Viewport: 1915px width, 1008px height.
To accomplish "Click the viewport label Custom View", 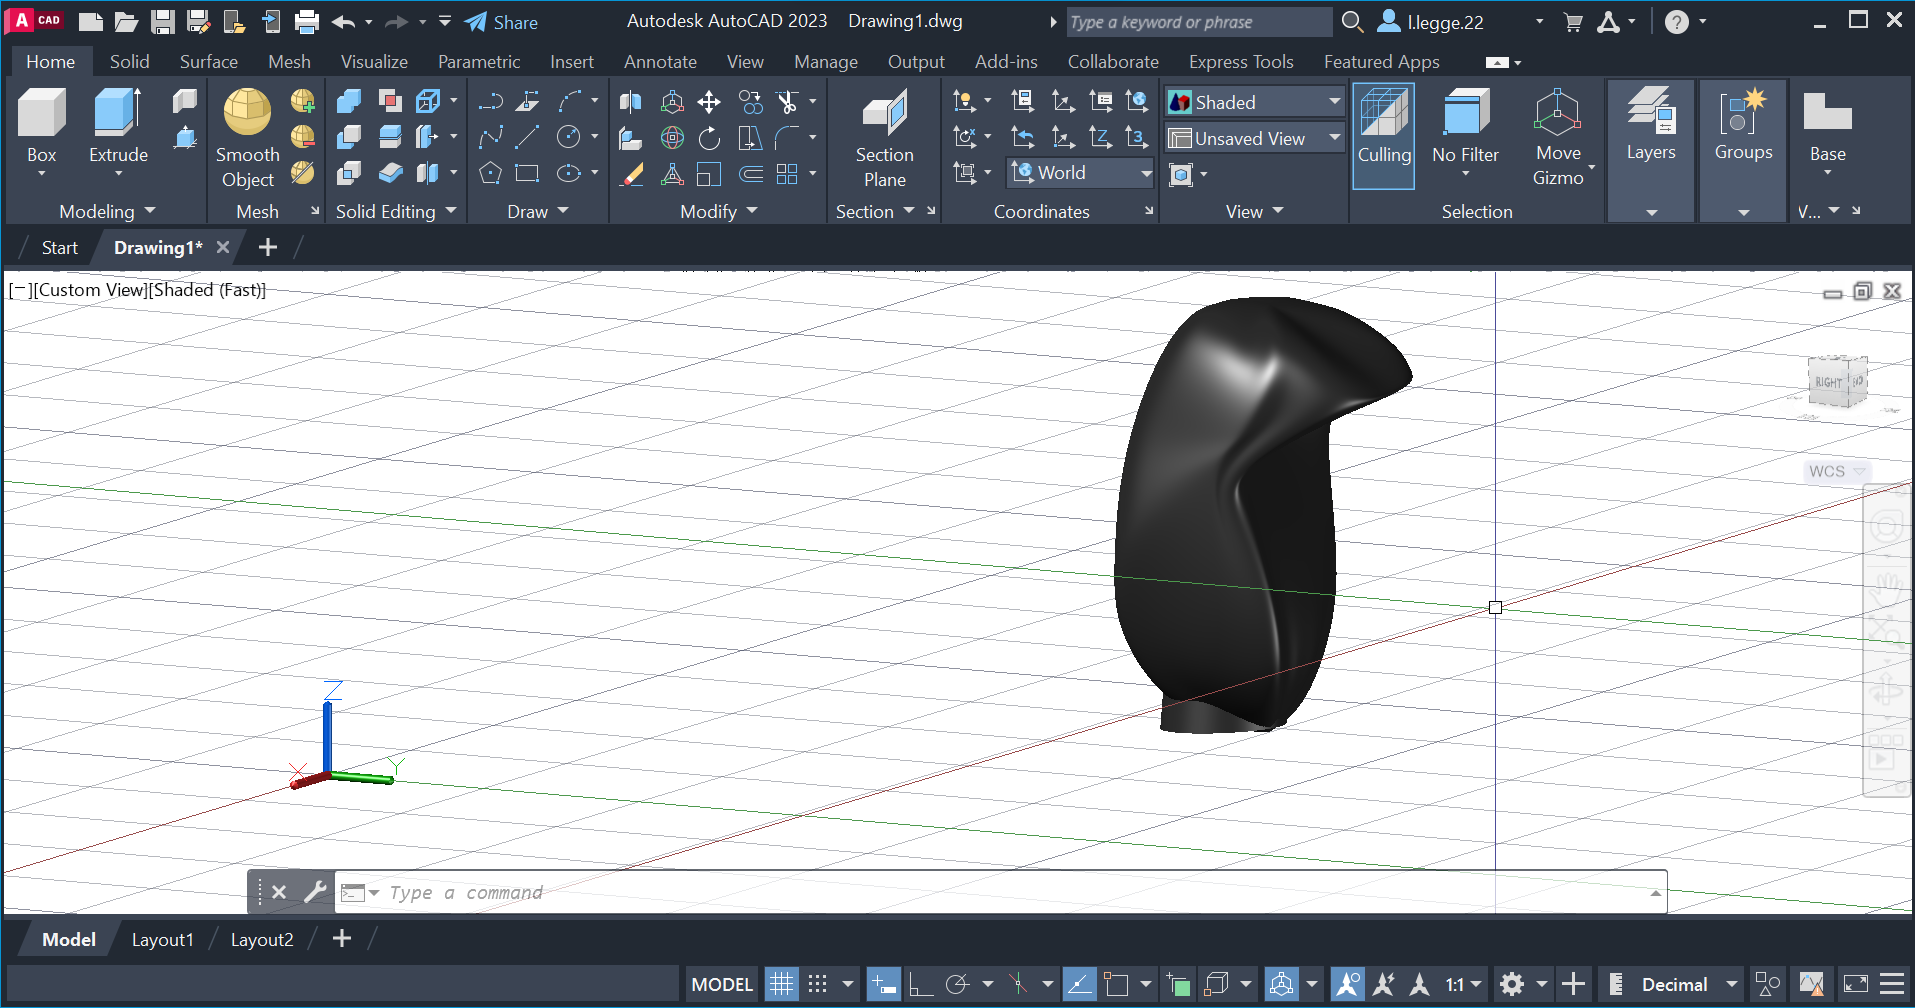I will click(91, 290).
